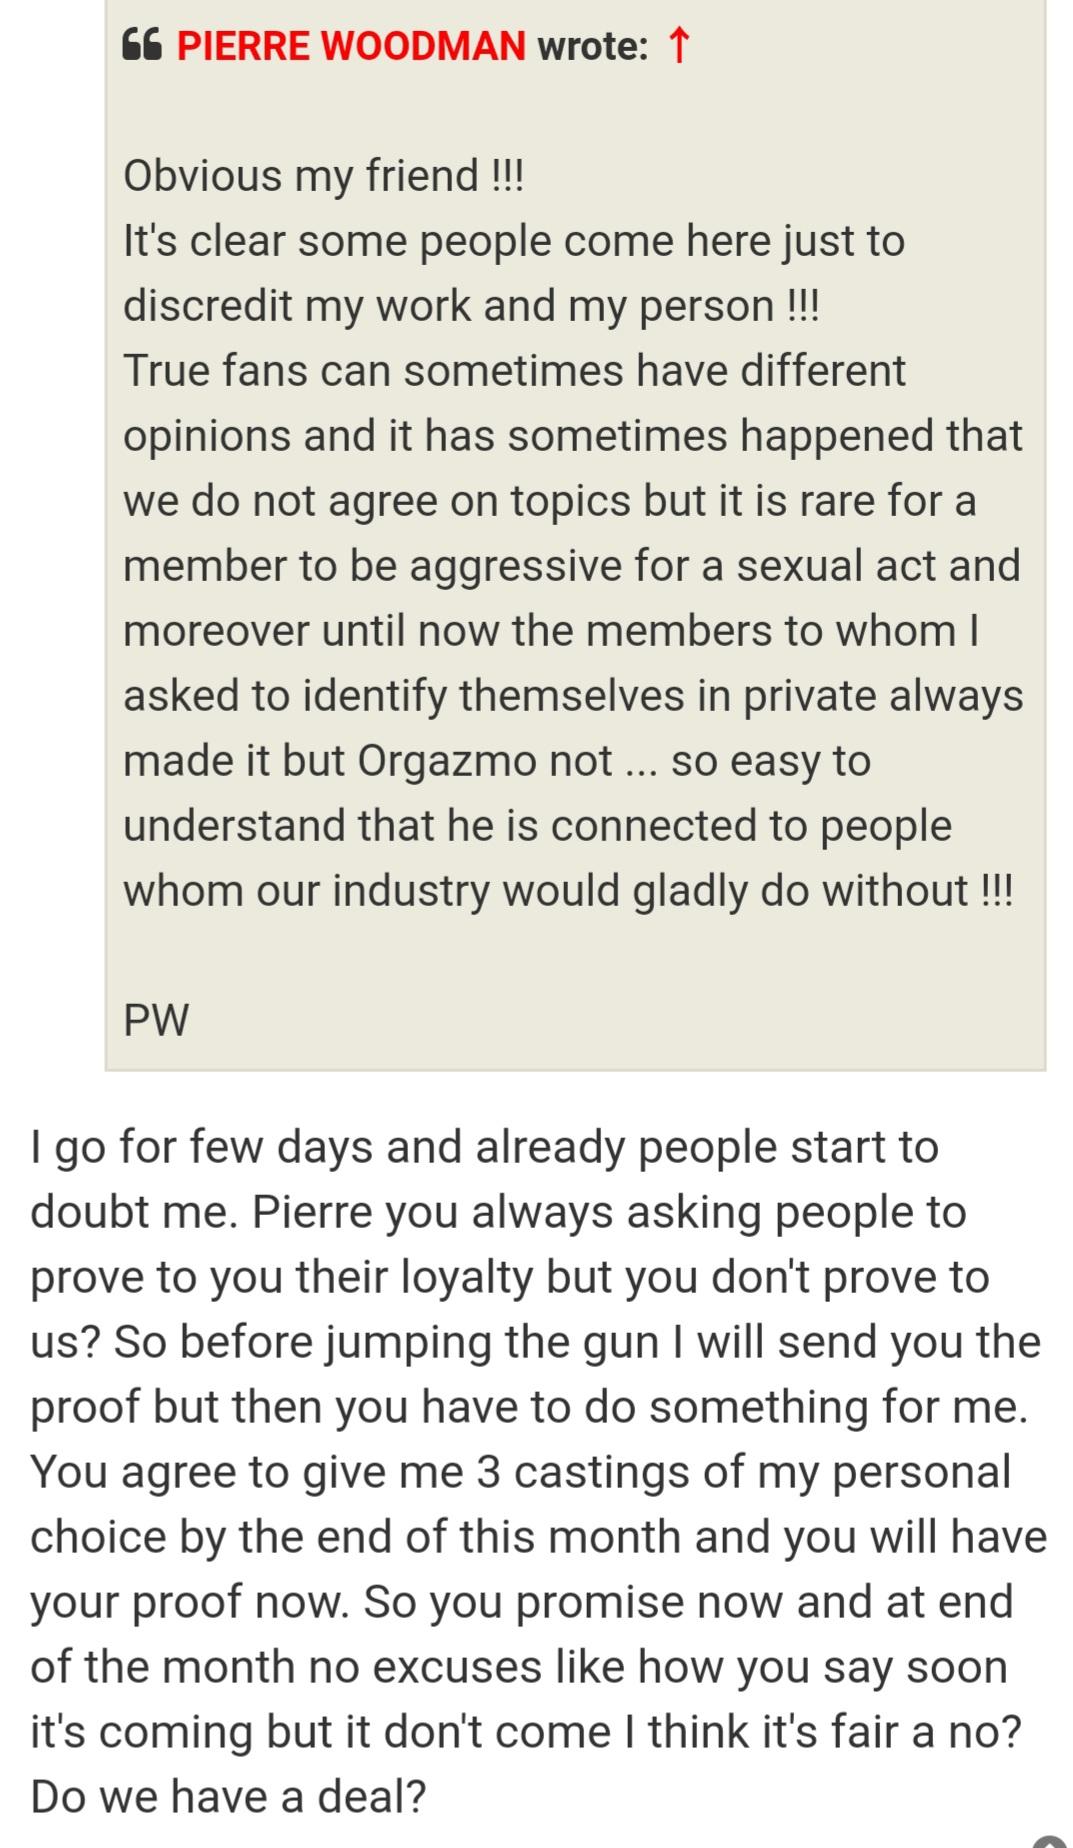
Task: Tap the scroll-to-top button at bottom right
Action: (1052, 1838)
